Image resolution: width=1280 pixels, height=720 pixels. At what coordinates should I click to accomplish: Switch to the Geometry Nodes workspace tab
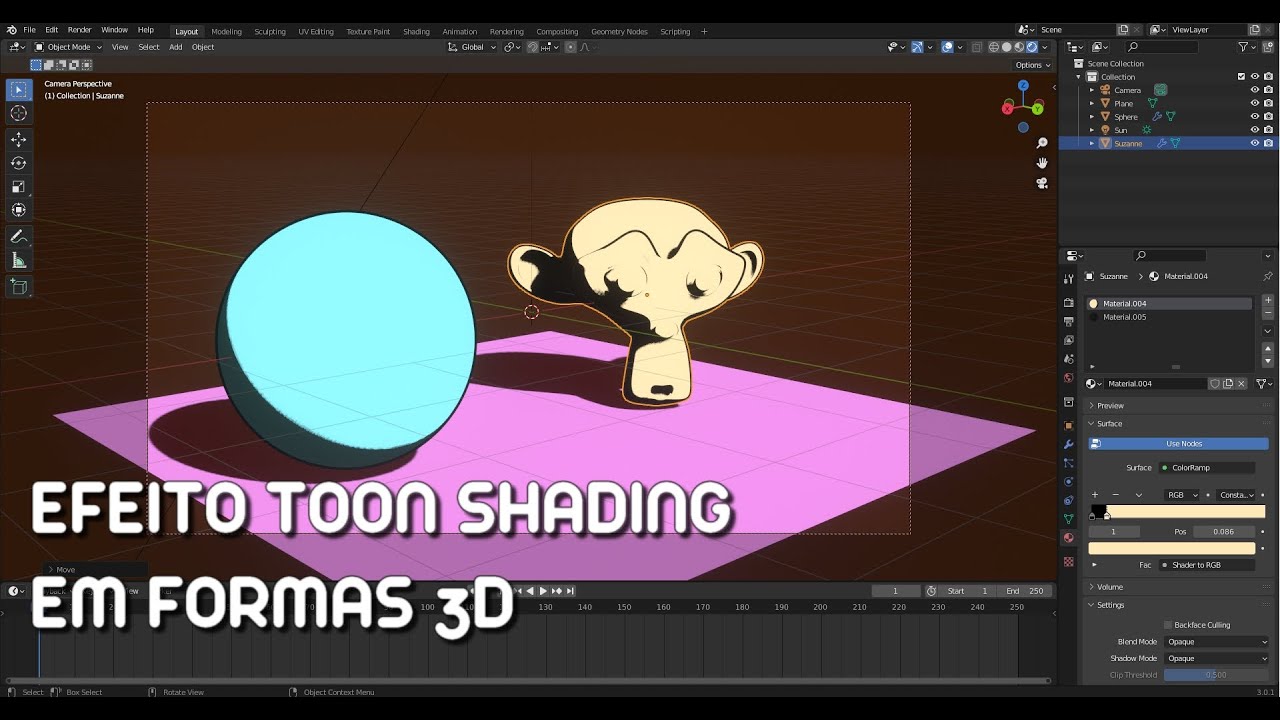[619, 31]
